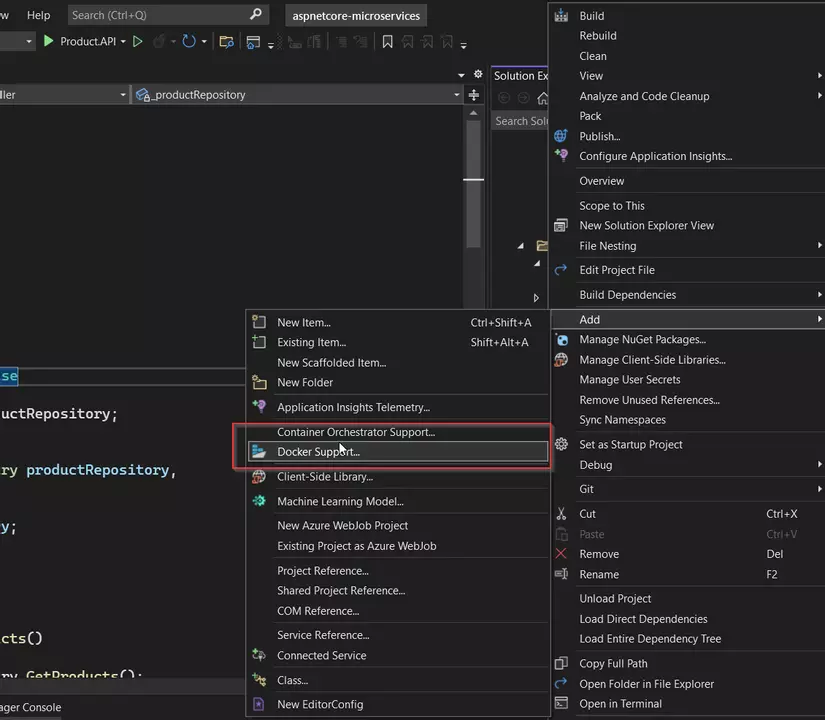The height and width of the screenshot is (720, 825).
Task: Click the Client-Side Library globe icon
Action: tap(259, 476)
